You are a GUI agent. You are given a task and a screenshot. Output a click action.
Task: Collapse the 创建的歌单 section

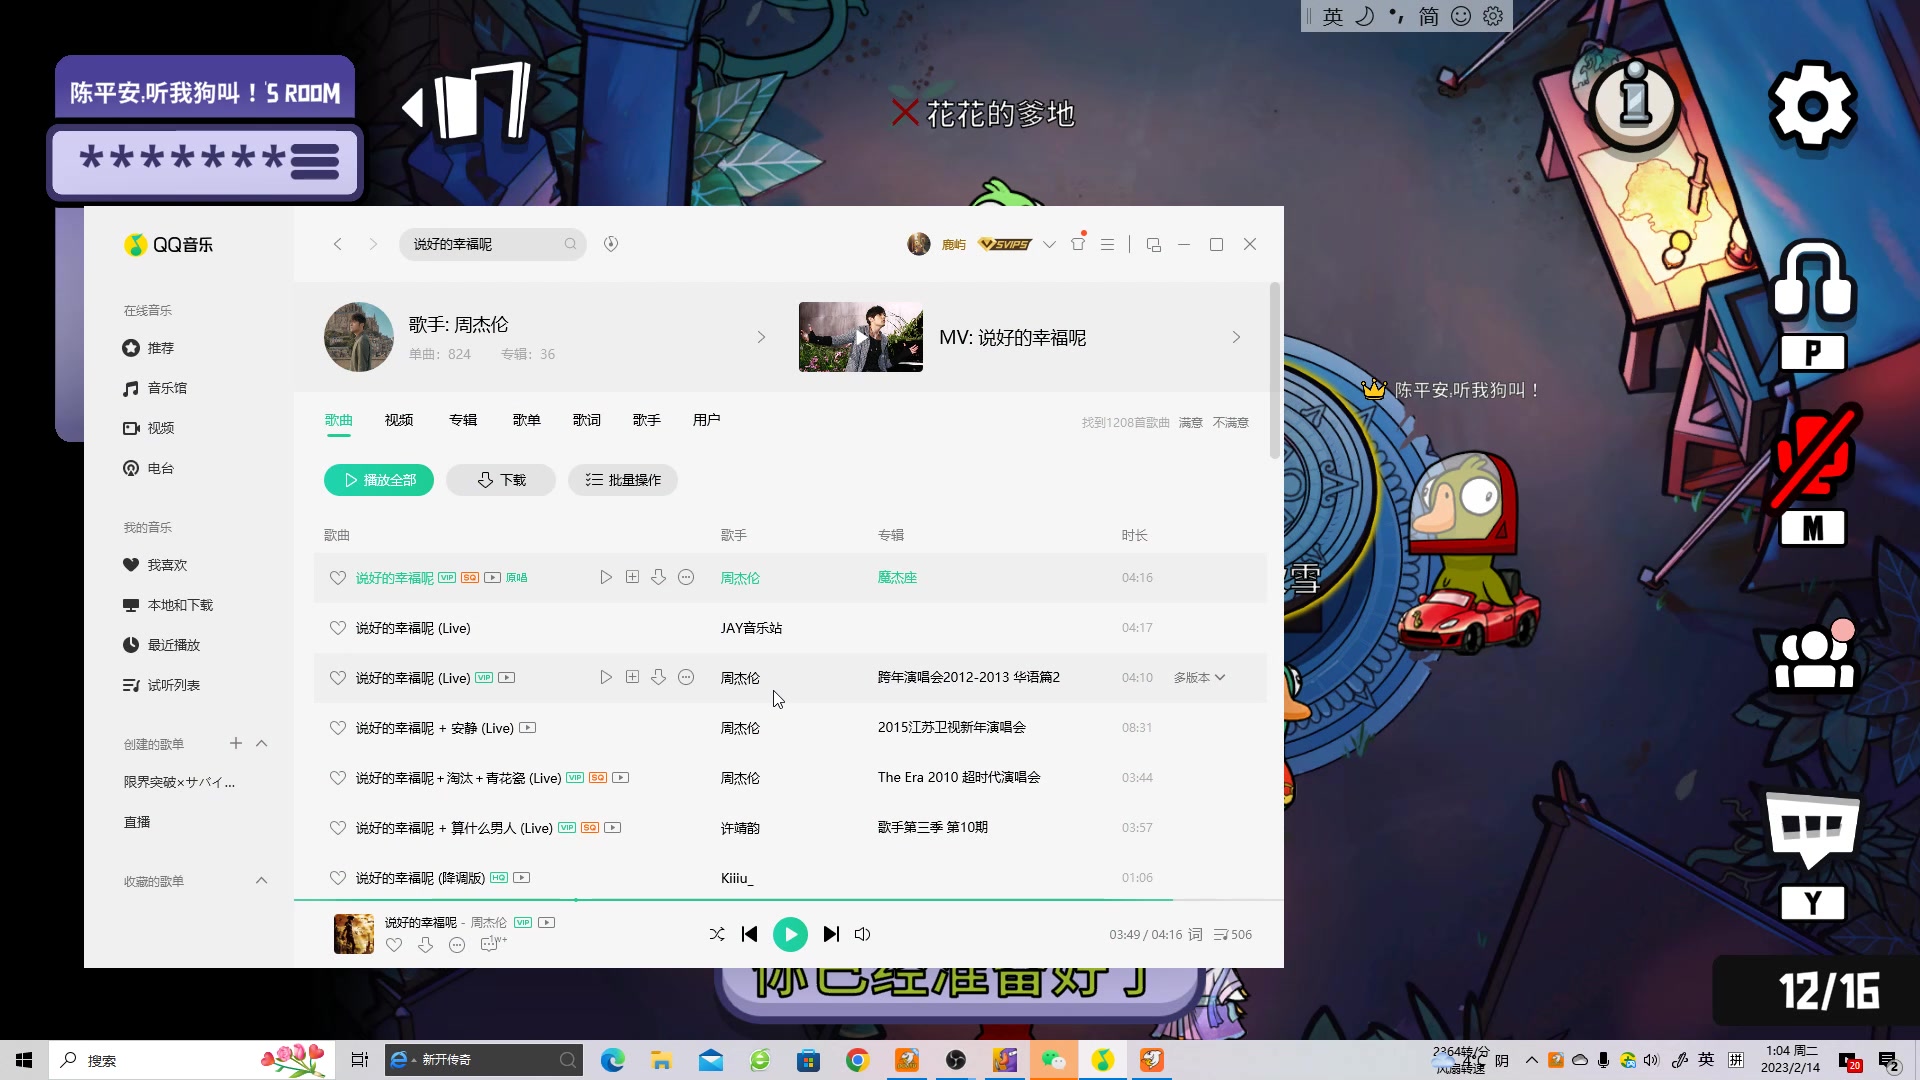(x=262, y=743)
